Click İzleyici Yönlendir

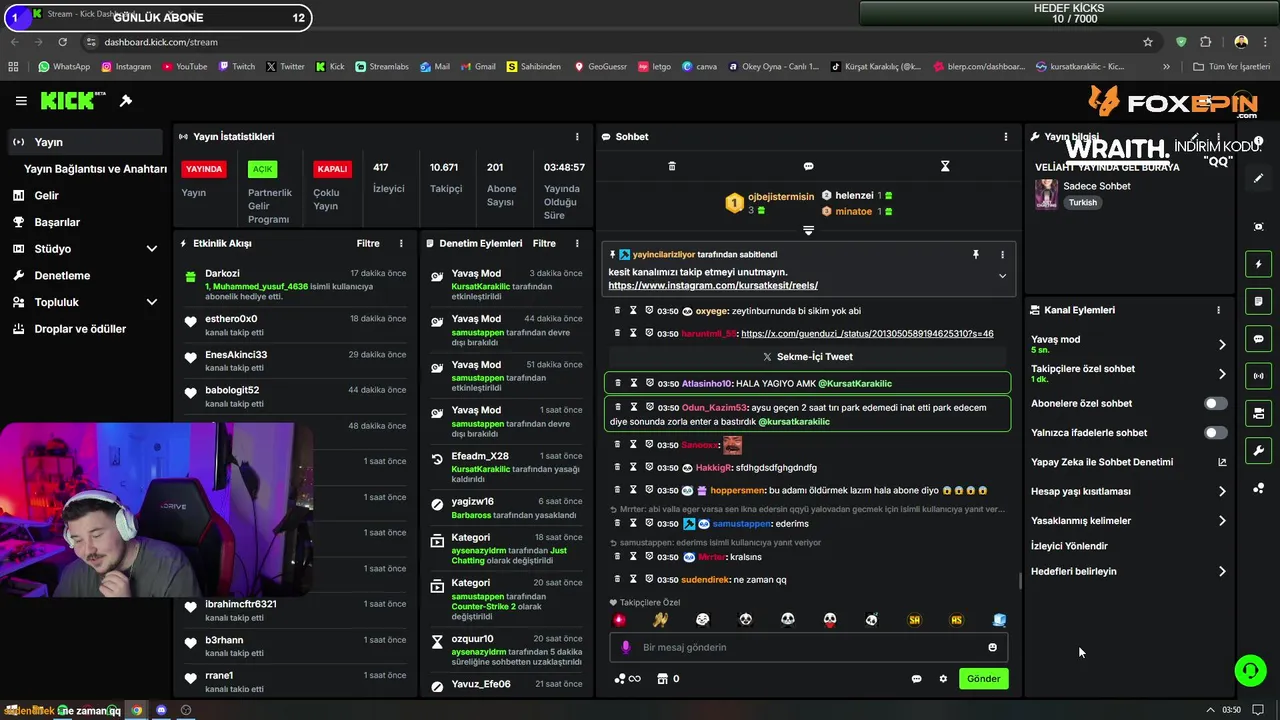1069,546
